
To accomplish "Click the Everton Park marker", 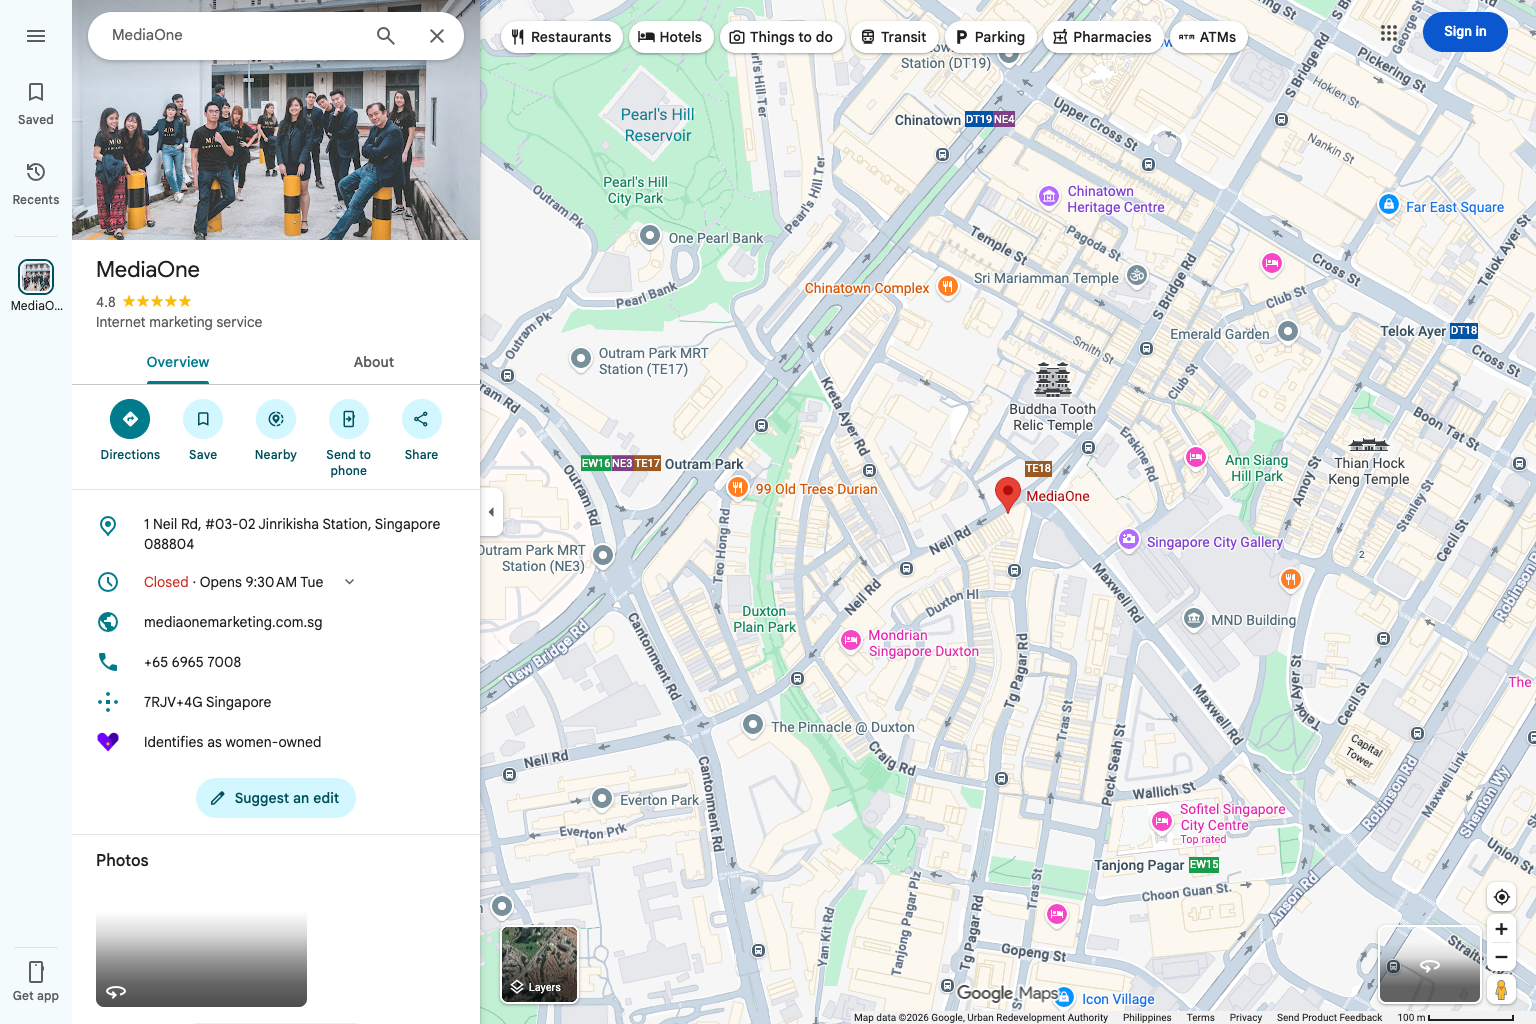I will [x=602, y=798].
